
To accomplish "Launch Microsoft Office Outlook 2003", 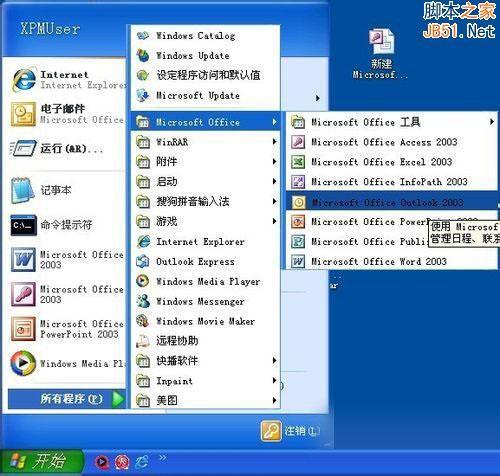I will tap(391, 202).
